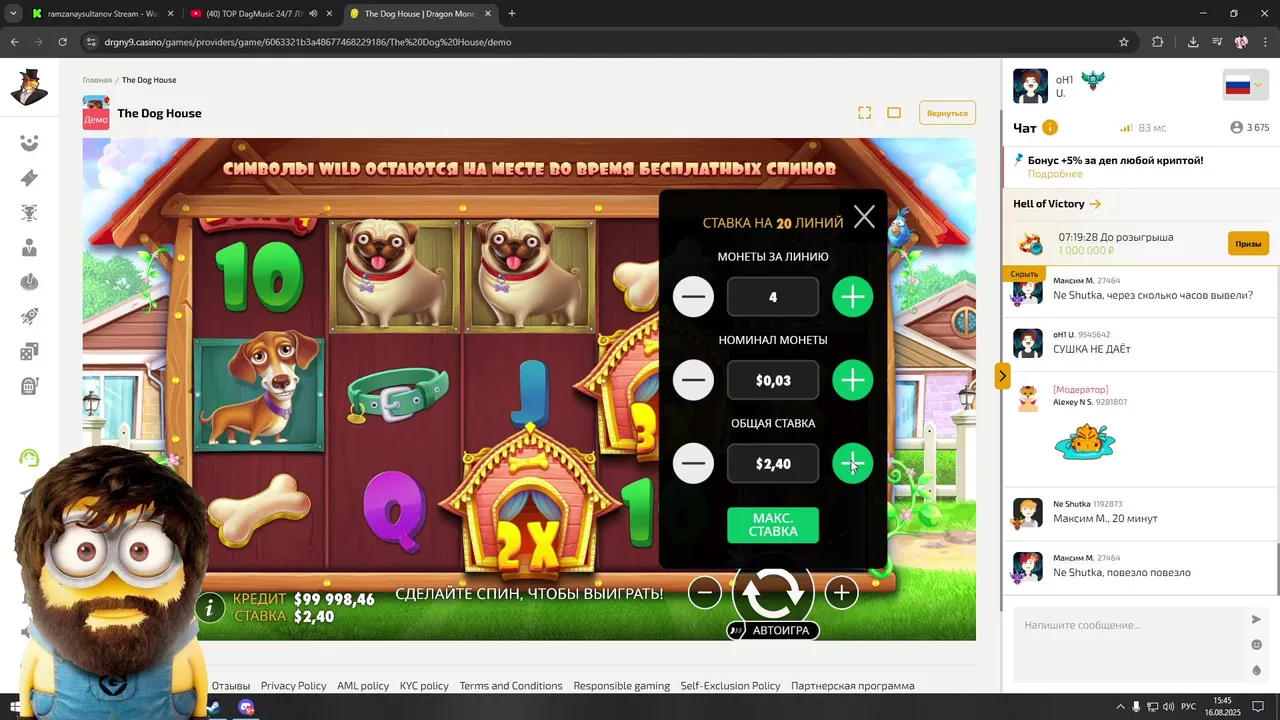Open the АВТОИГРА autoplay options
Screen dimensions: 1280x720
point(773,630)
